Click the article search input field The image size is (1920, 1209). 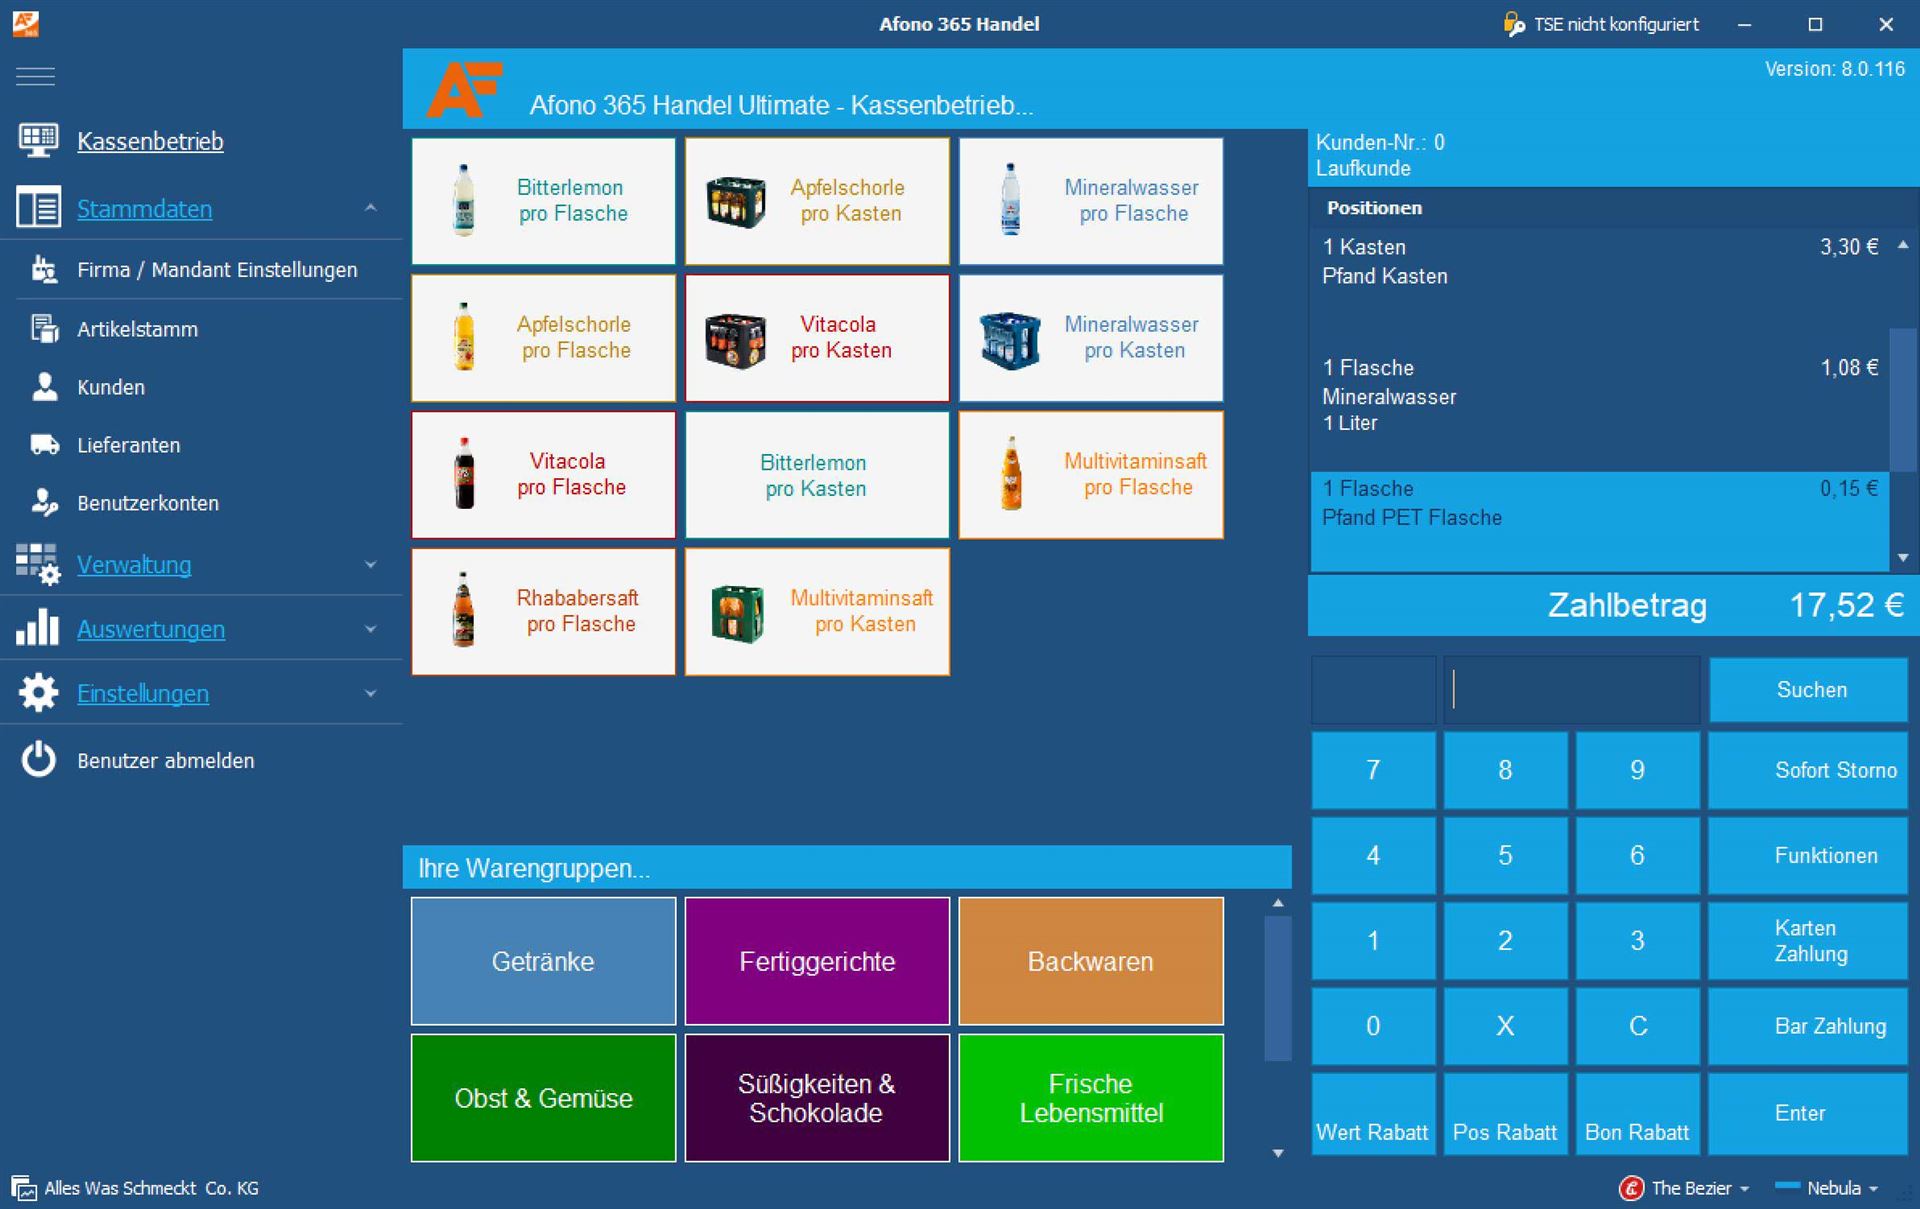click(x=1571, y=690)
